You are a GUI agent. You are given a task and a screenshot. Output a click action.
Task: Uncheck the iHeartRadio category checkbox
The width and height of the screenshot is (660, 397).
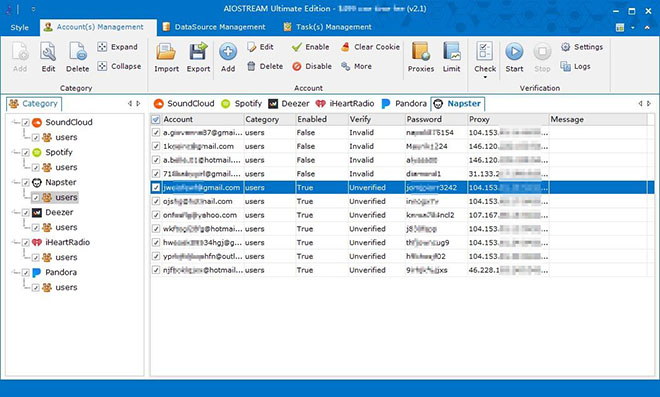(x=26, y=242)
